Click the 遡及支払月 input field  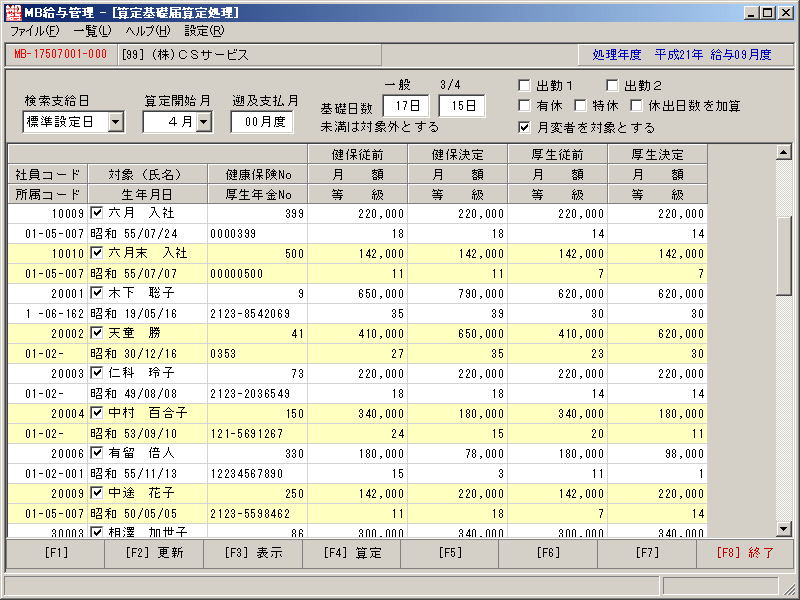point(262,122)
